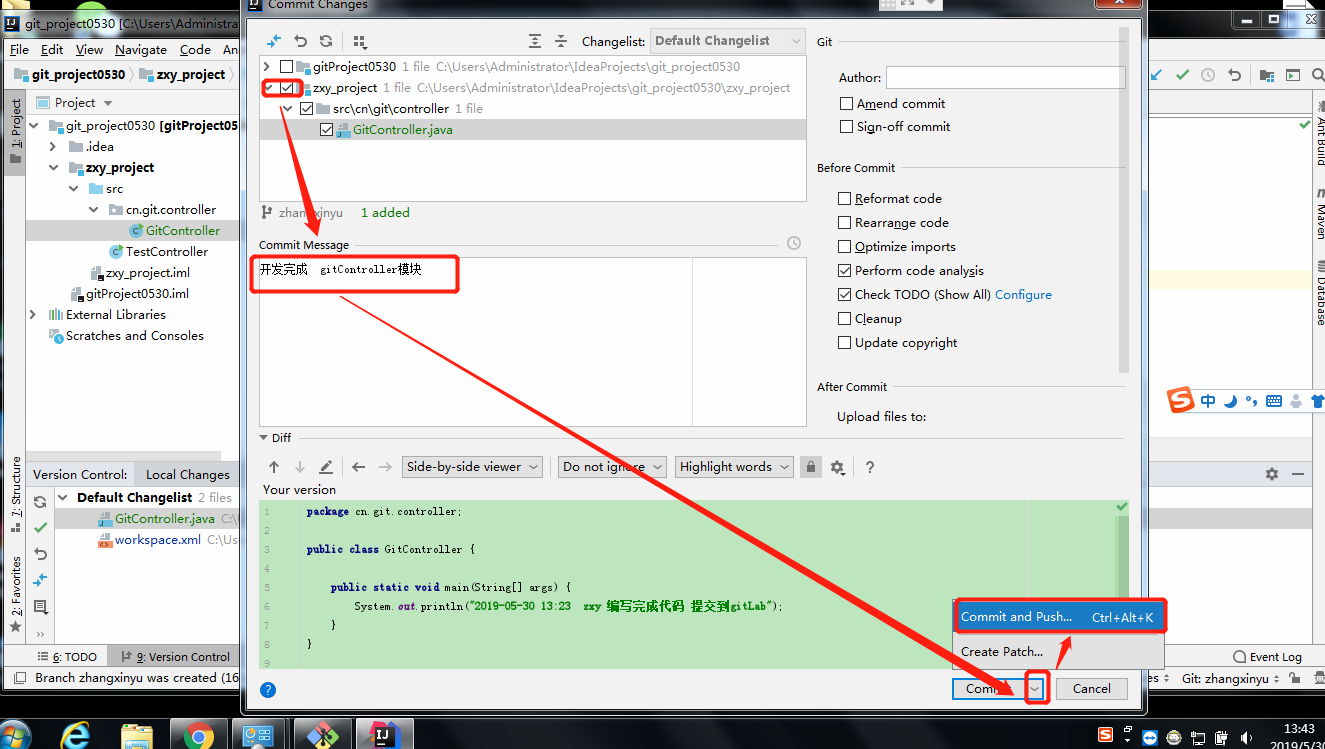This screenshot has width=1325, height=749.
Task: Disable Perform code analysis checkbox
Action: point(845,271)
